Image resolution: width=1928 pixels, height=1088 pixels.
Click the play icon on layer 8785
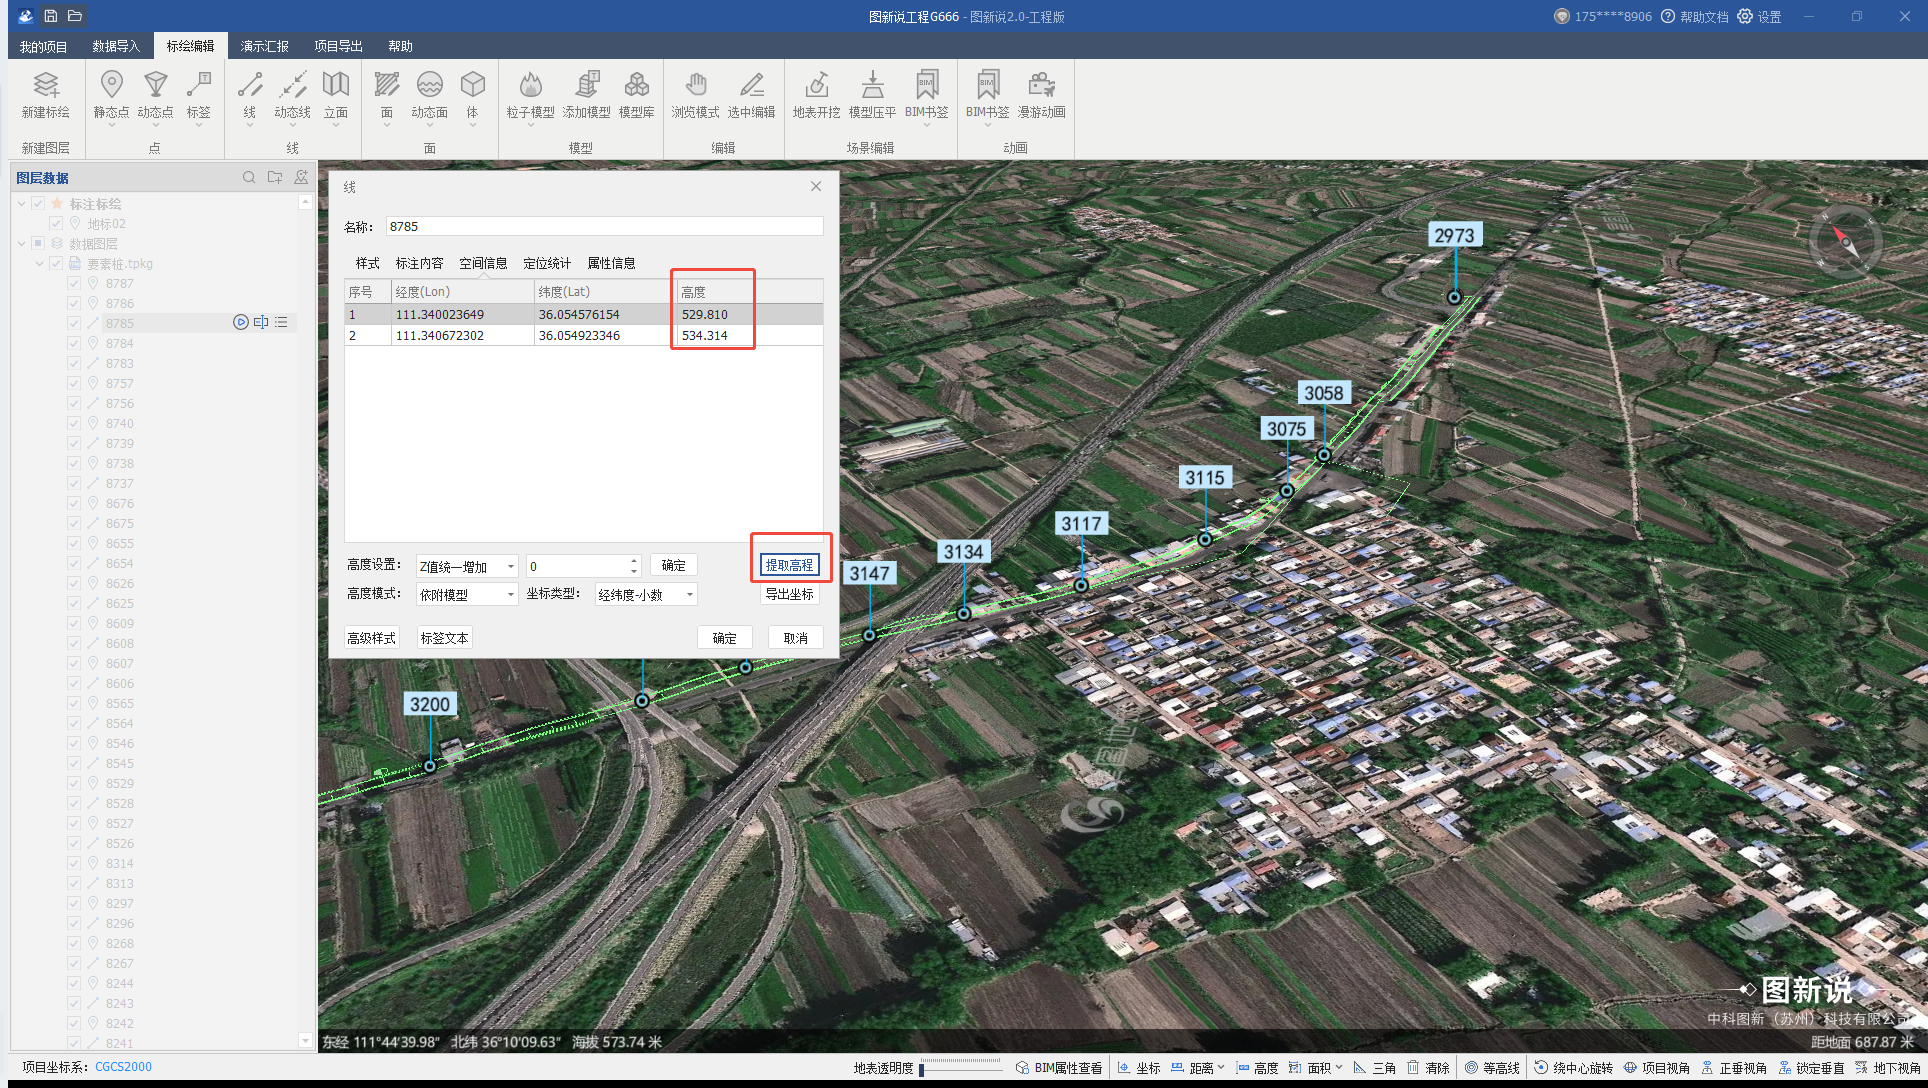tap(241, 322)
